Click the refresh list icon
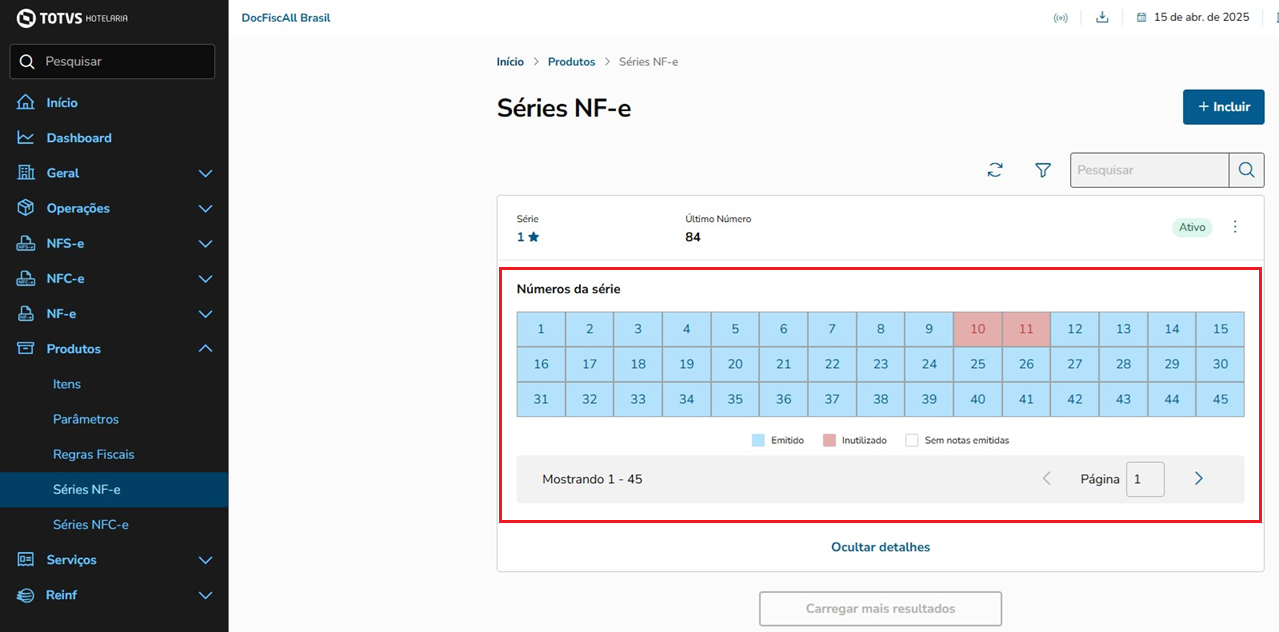 point(994,170)
